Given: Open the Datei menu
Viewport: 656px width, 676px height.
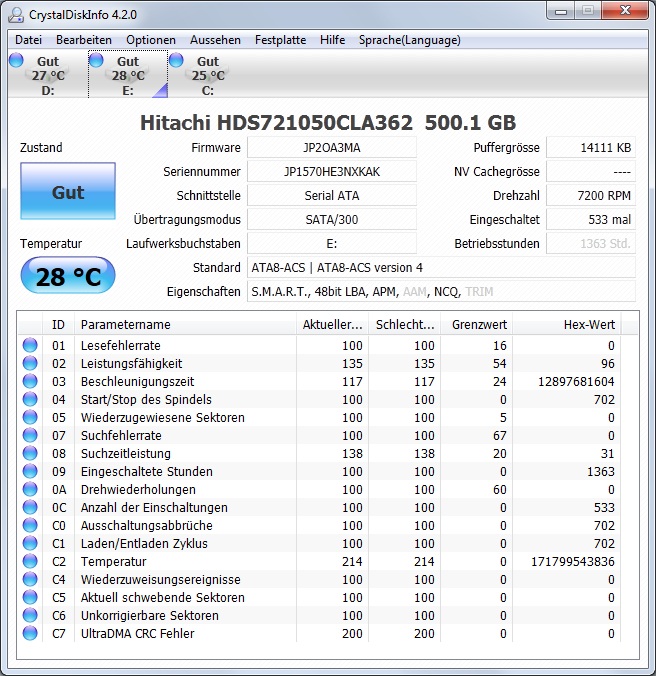Looking at the screenshot, I should (28, 40).
